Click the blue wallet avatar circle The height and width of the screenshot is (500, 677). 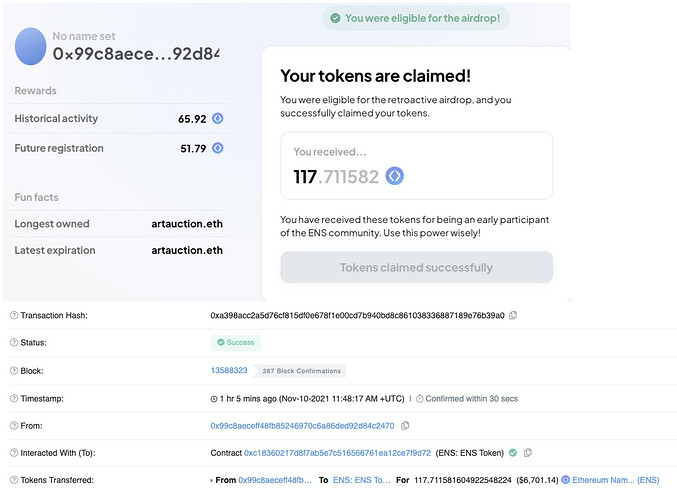point(31,46)
